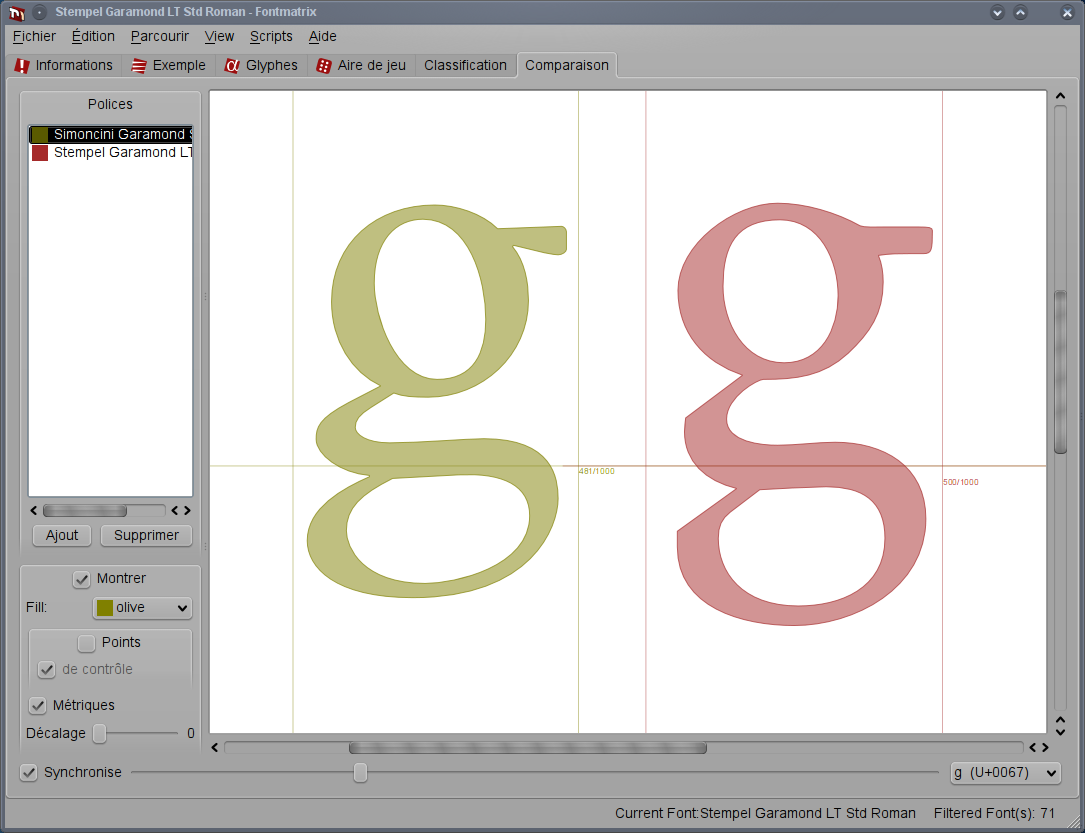Open the Fichier menu
This screenshot has width=1085, height=833.
pos(35,36)
